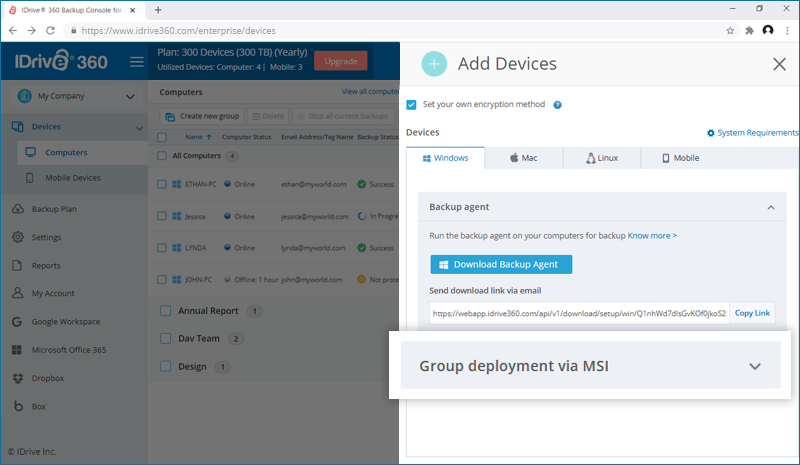Open the browser extensions puzzle icon
This screenshot has width=800, height=465.
click(x=749, y=30)
